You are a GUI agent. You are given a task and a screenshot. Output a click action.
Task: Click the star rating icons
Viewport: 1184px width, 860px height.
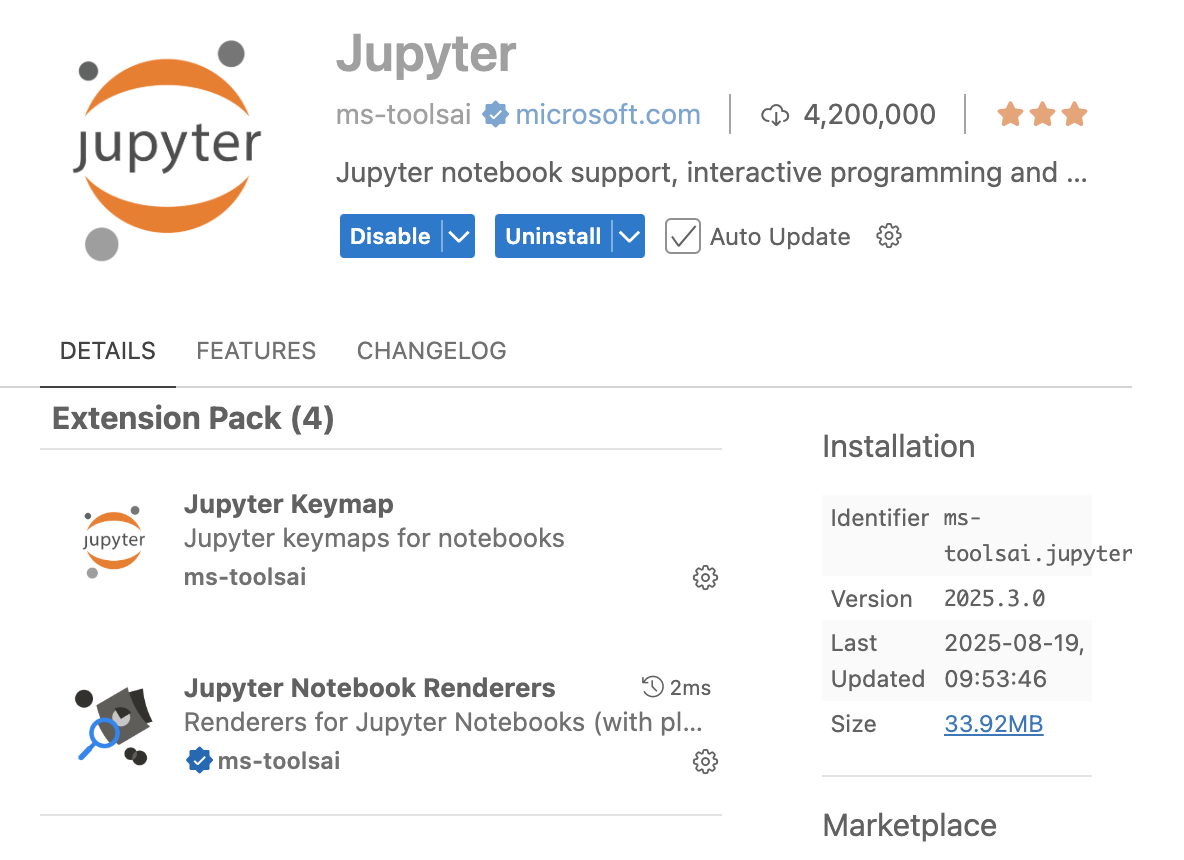1041,115
